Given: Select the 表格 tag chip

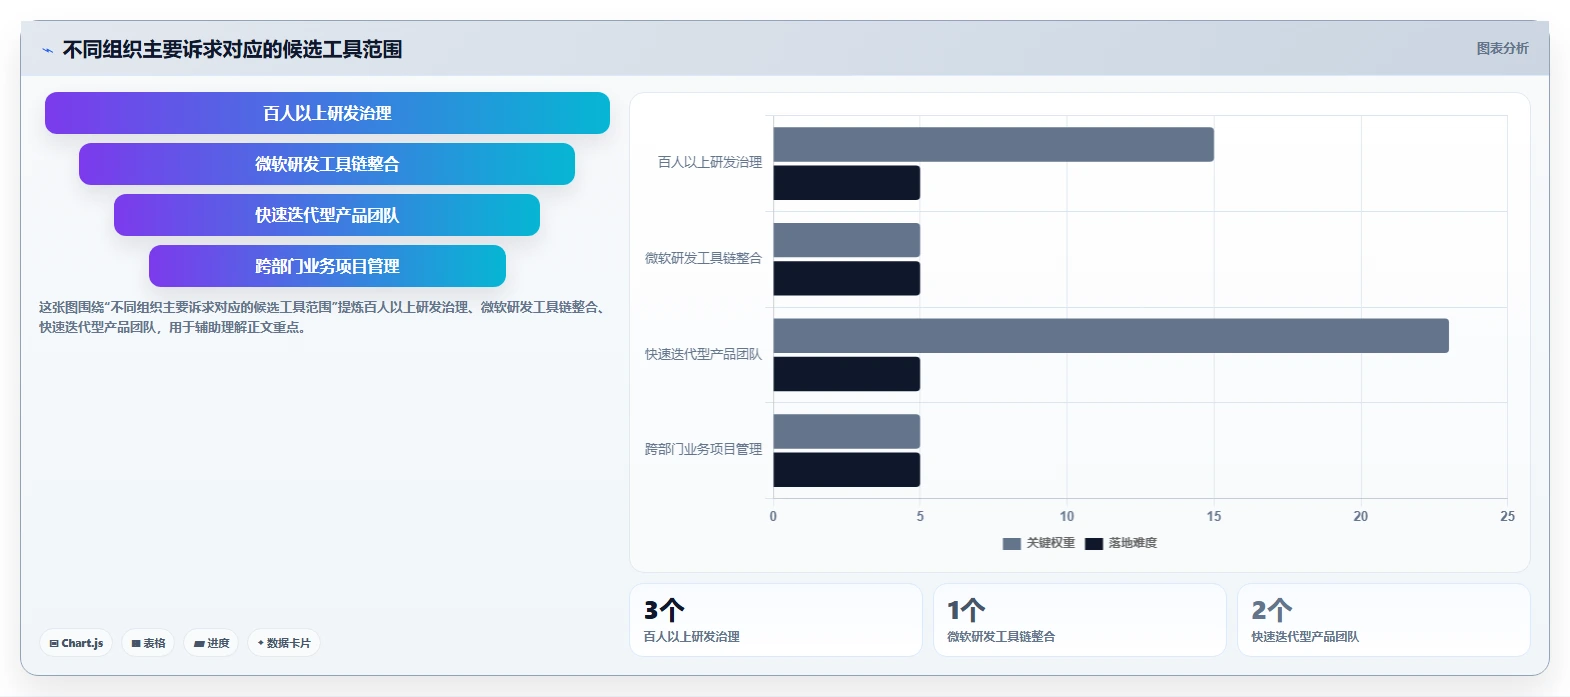Looking at the screenshot, I should [x=148, y=643].
